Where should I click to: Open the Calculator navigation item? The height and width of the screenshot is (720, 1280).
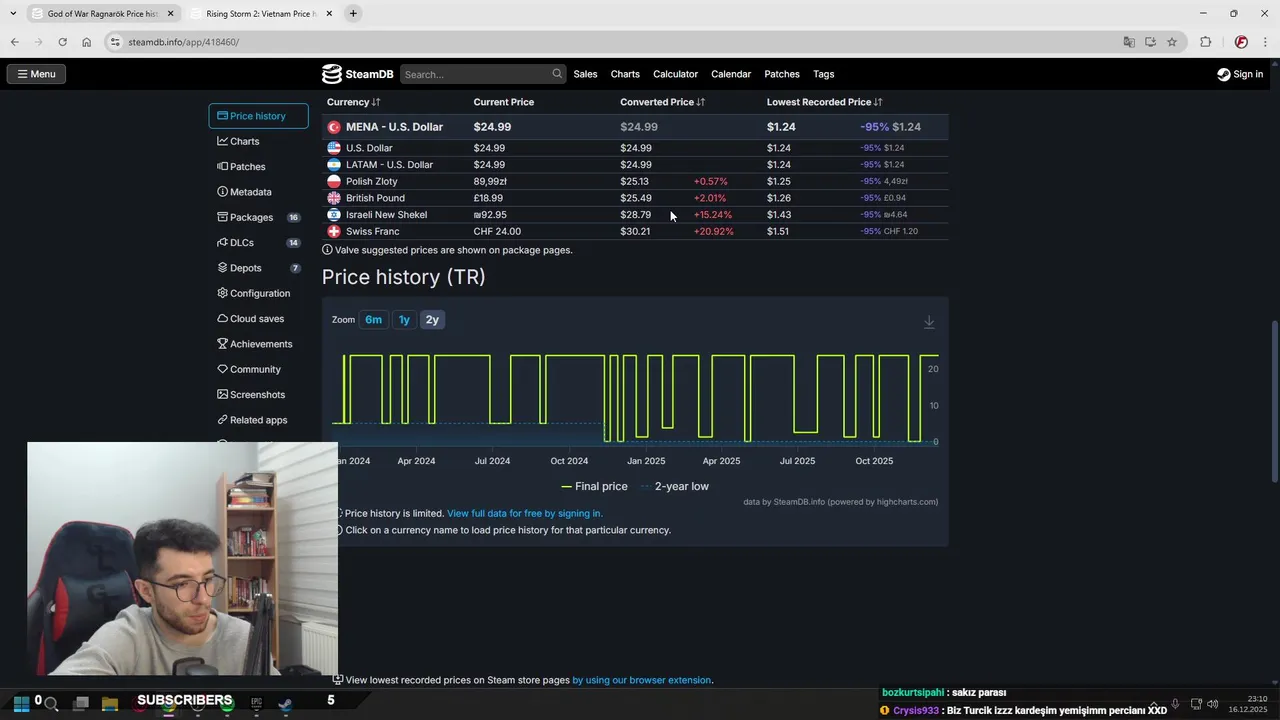tap(675, 74)
